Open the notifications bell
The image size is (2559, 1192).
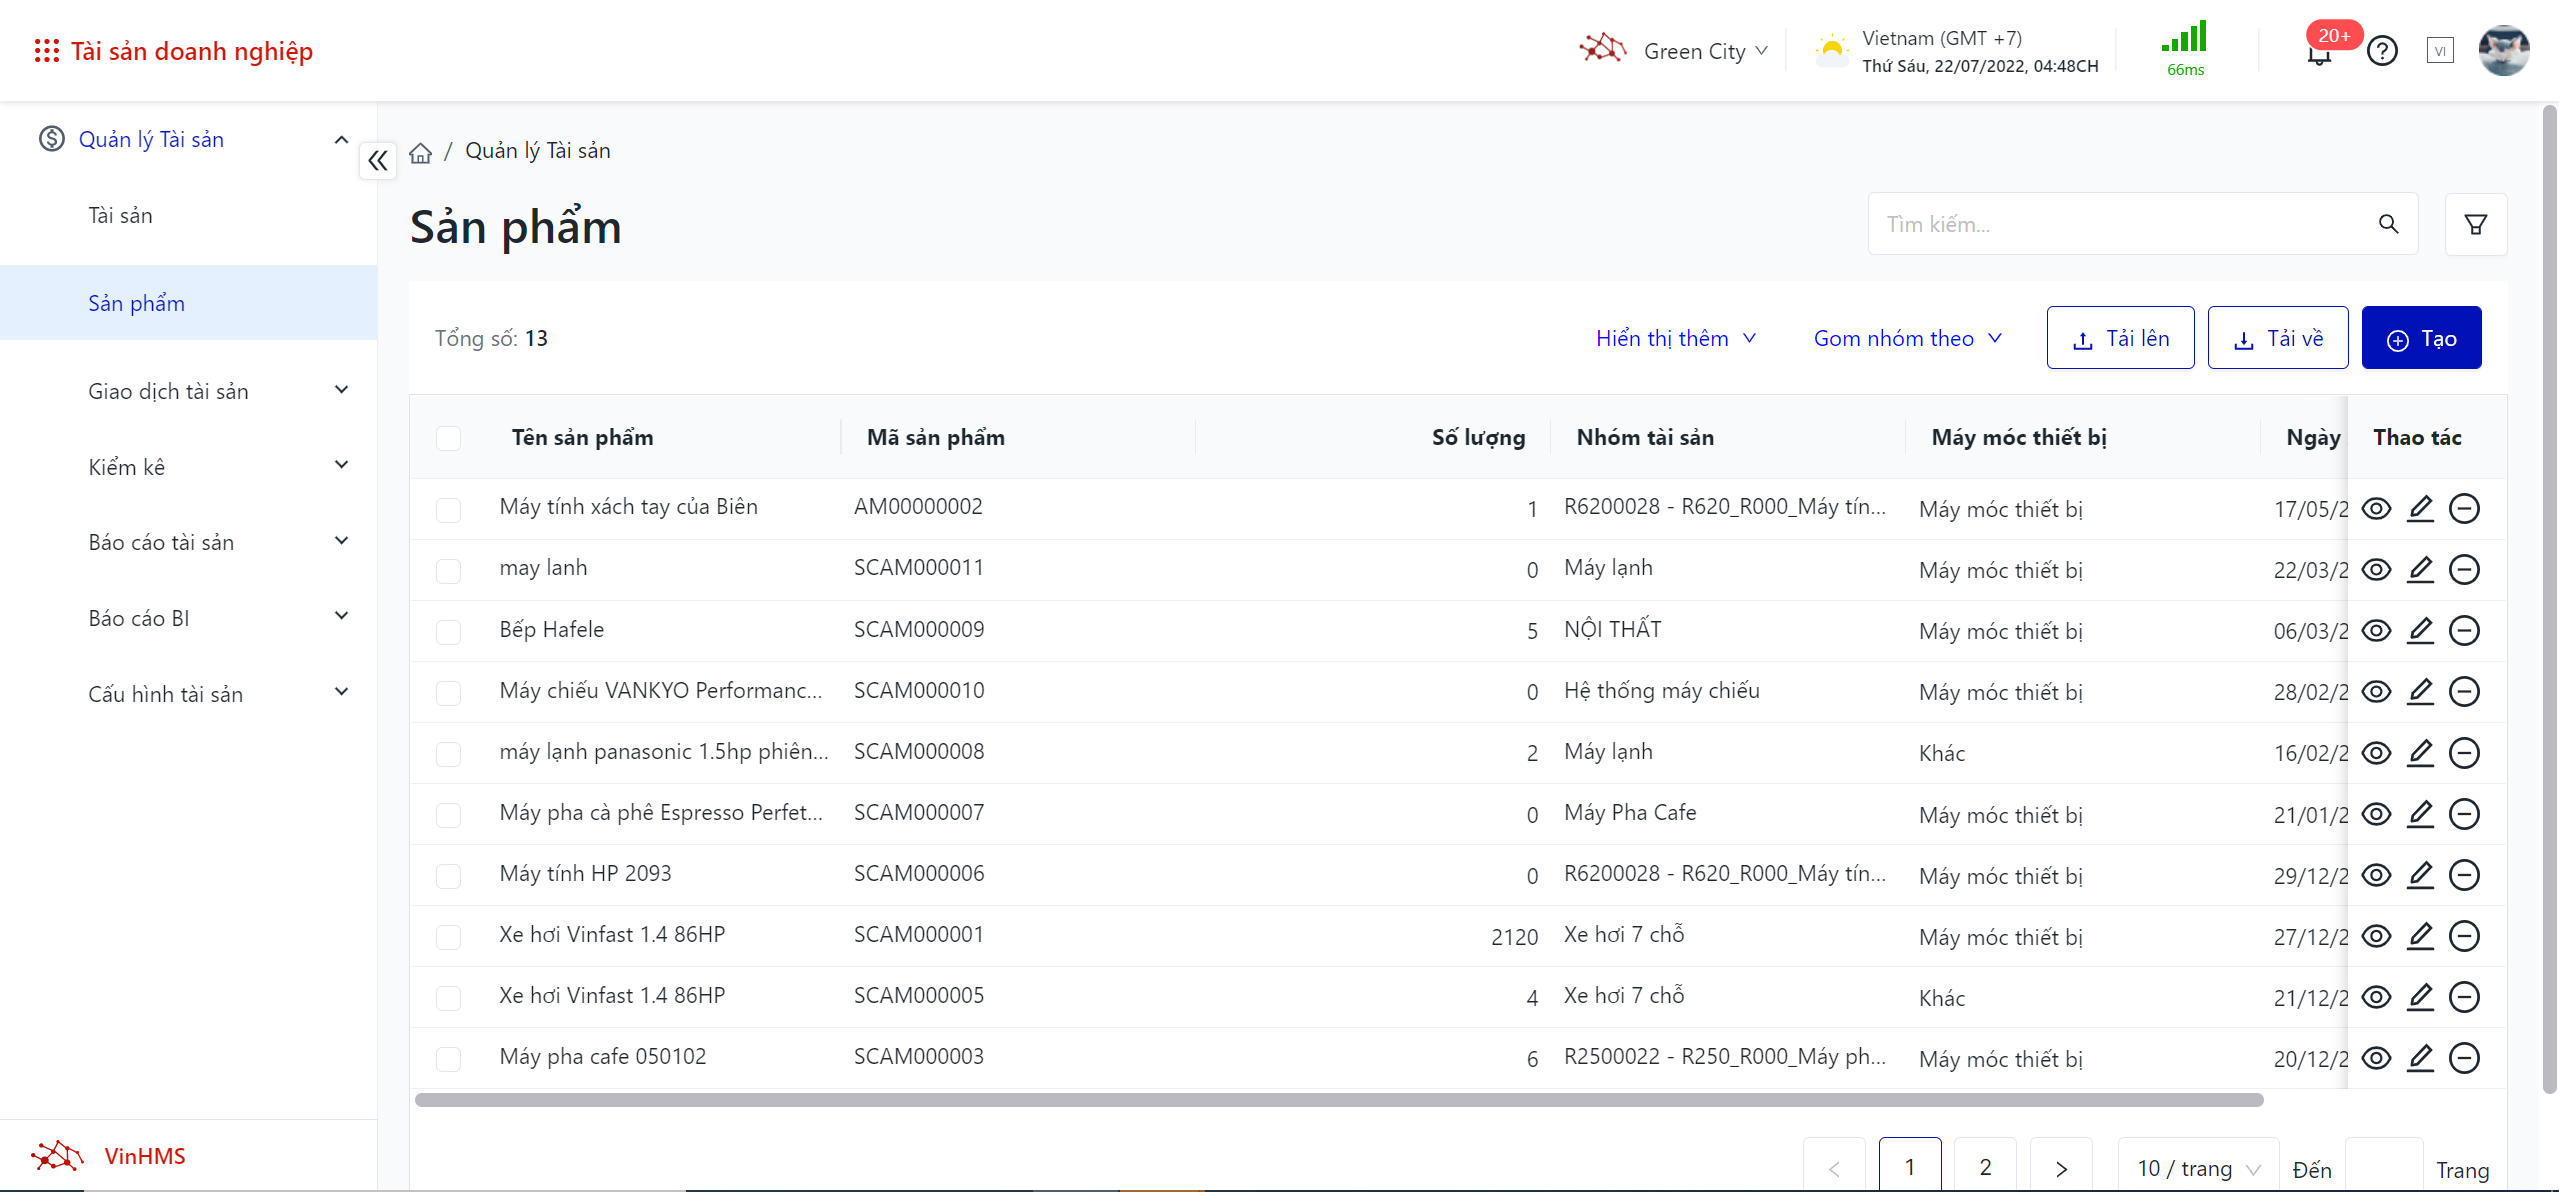pyautogui.click(x=2319, y=54)
